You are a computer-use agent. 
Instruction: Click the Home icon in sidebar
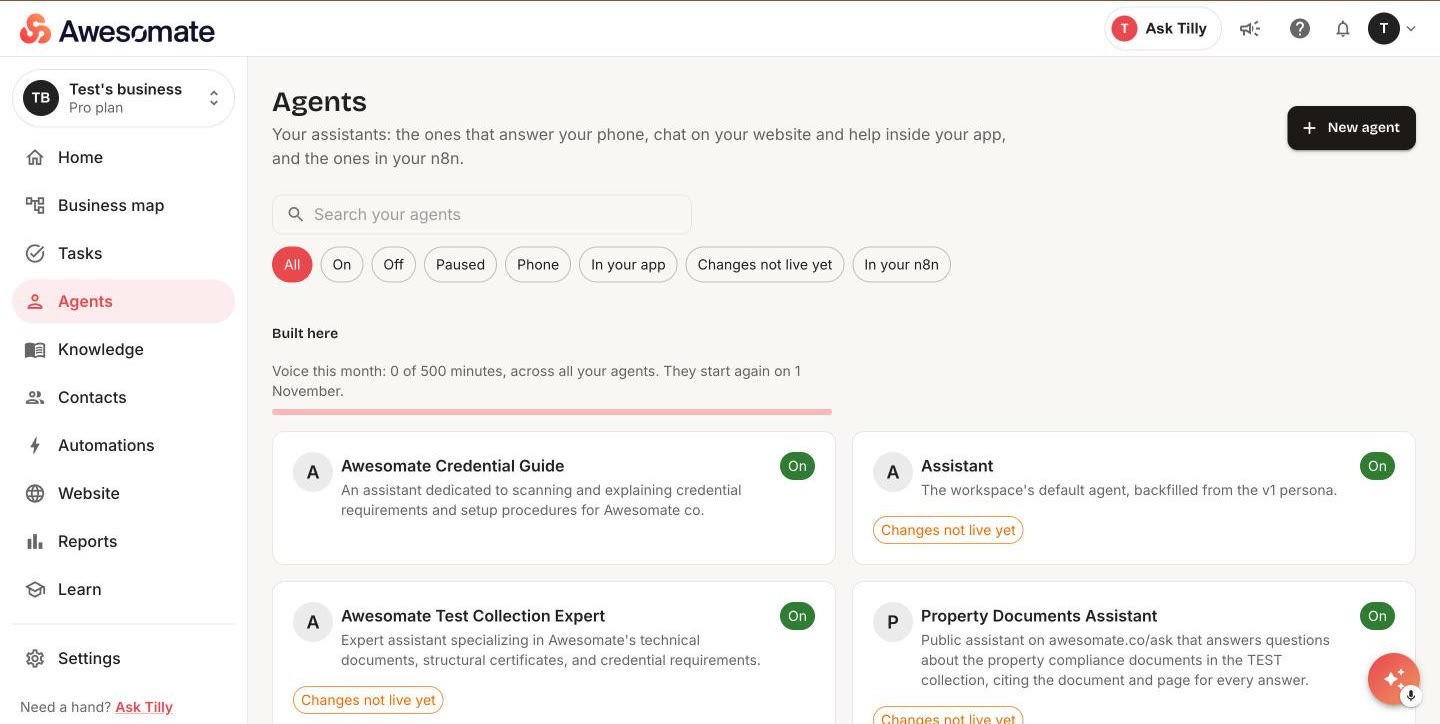pos(35,157)
